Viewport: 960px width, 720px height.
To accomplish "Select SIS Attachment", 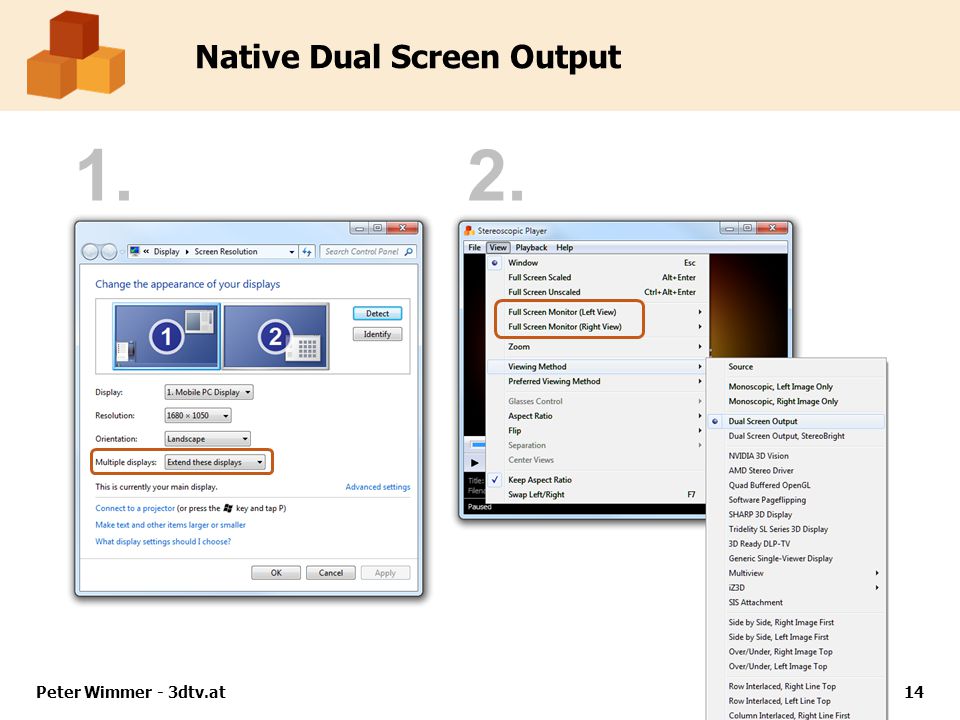I will (x=797, y=603).
